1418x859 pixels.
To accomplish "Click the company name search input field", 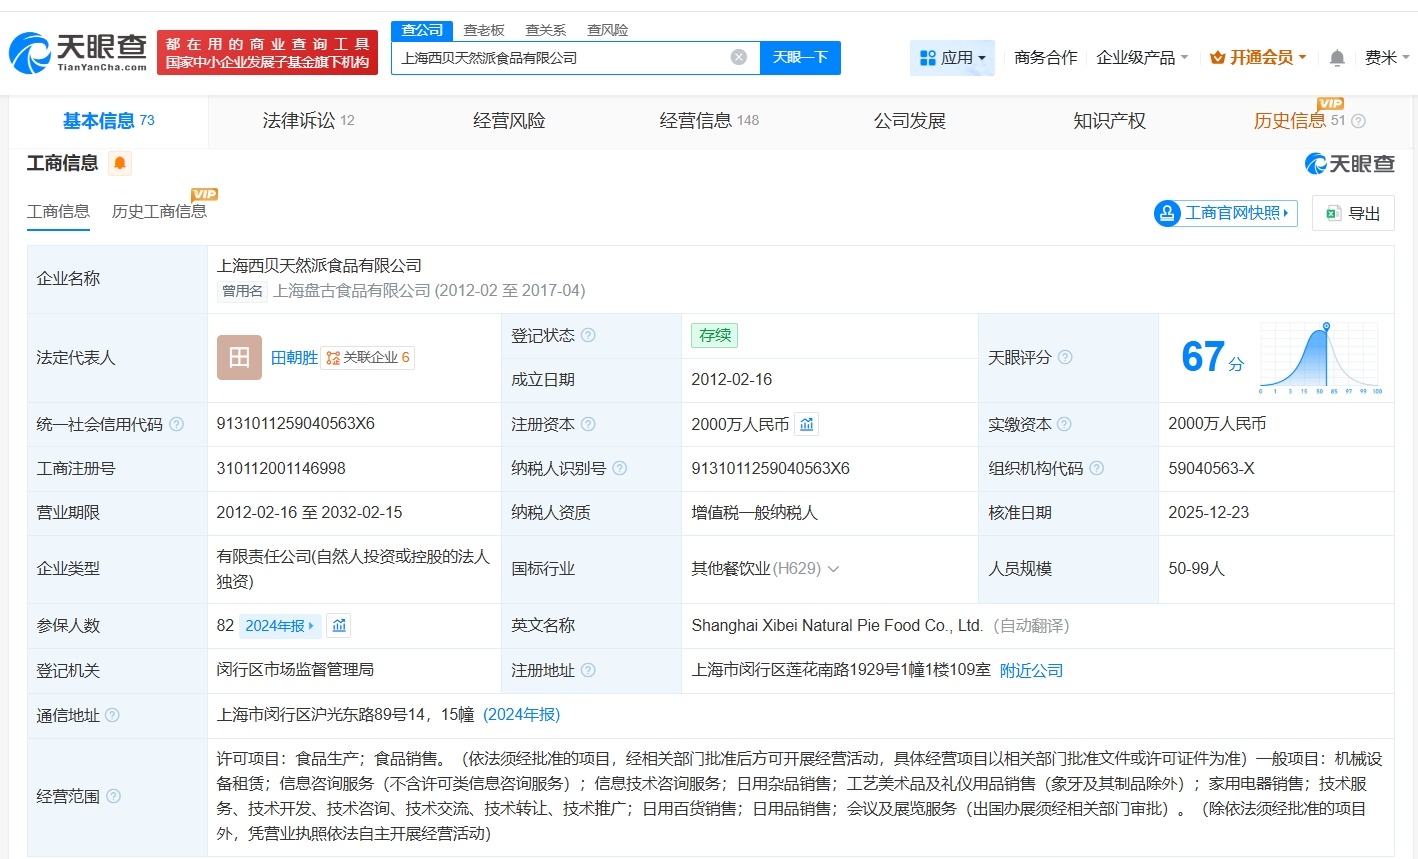I will pyautogui.click(x=560, y=58).
